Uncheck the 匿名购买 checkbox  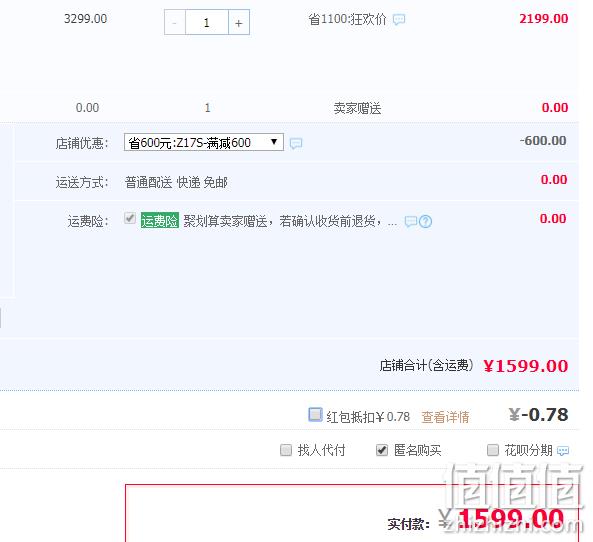382,450
